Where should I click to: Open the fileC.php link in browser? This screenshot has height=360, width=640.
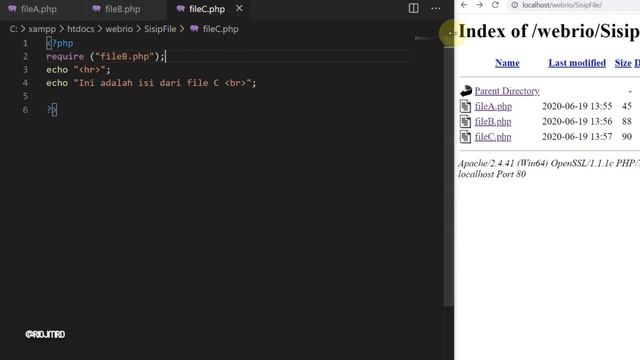pos(493,137)
